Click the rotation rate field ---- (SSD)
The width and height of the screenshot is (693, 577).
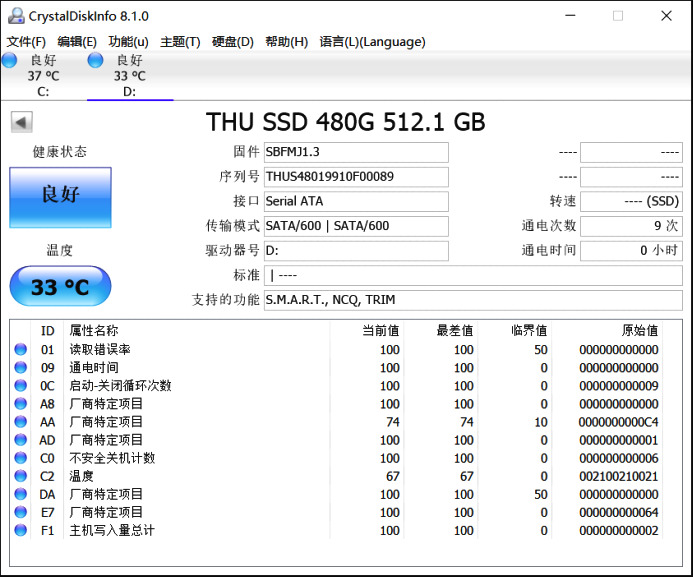point(632,201)
